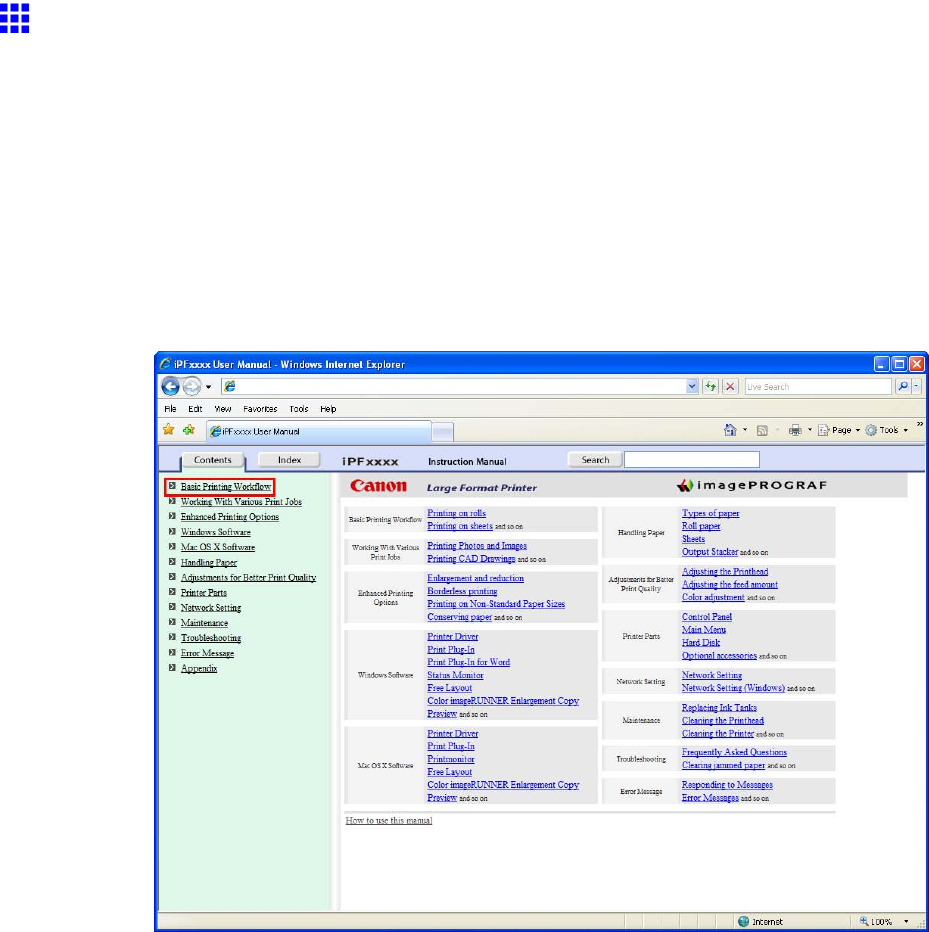929x932 pixels.
Task: Click the Live Search magnifier icon
Action: pos(903,386)
